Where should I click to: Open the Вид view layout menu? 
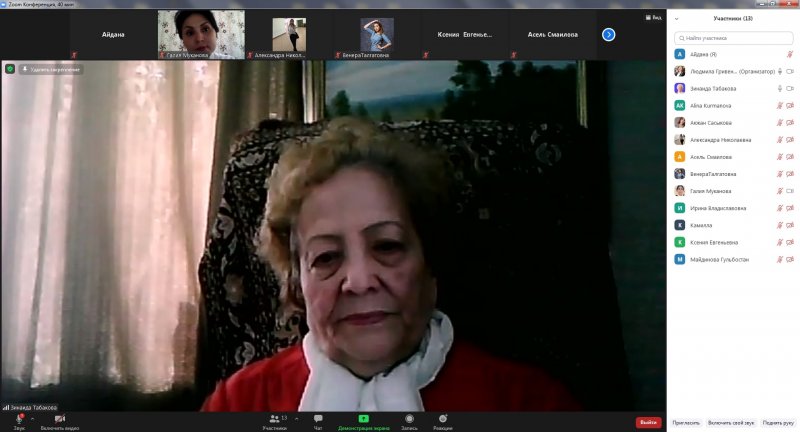click(653, 17)
